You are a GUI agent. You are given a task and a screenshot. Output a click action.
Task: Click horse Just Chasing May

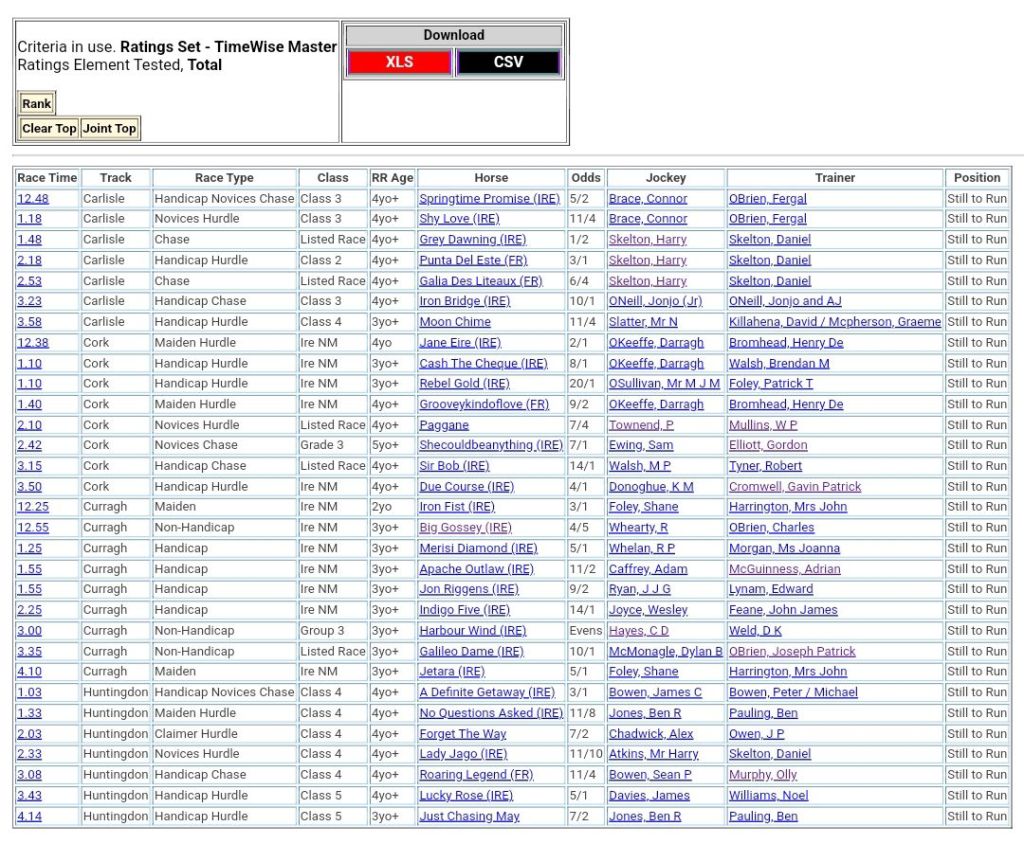coord(469,816)
